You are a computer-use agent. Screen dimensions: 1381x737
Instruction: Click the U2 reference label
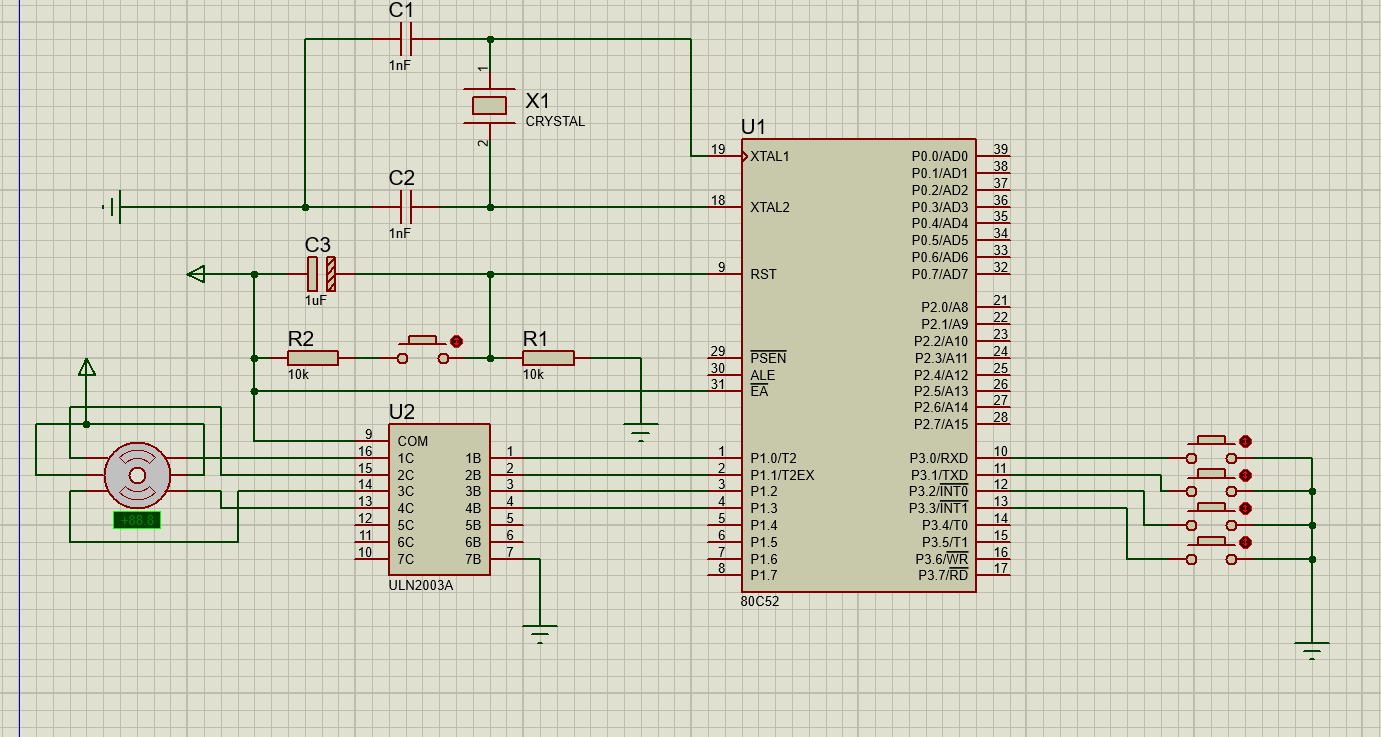(x=402, y=411)
